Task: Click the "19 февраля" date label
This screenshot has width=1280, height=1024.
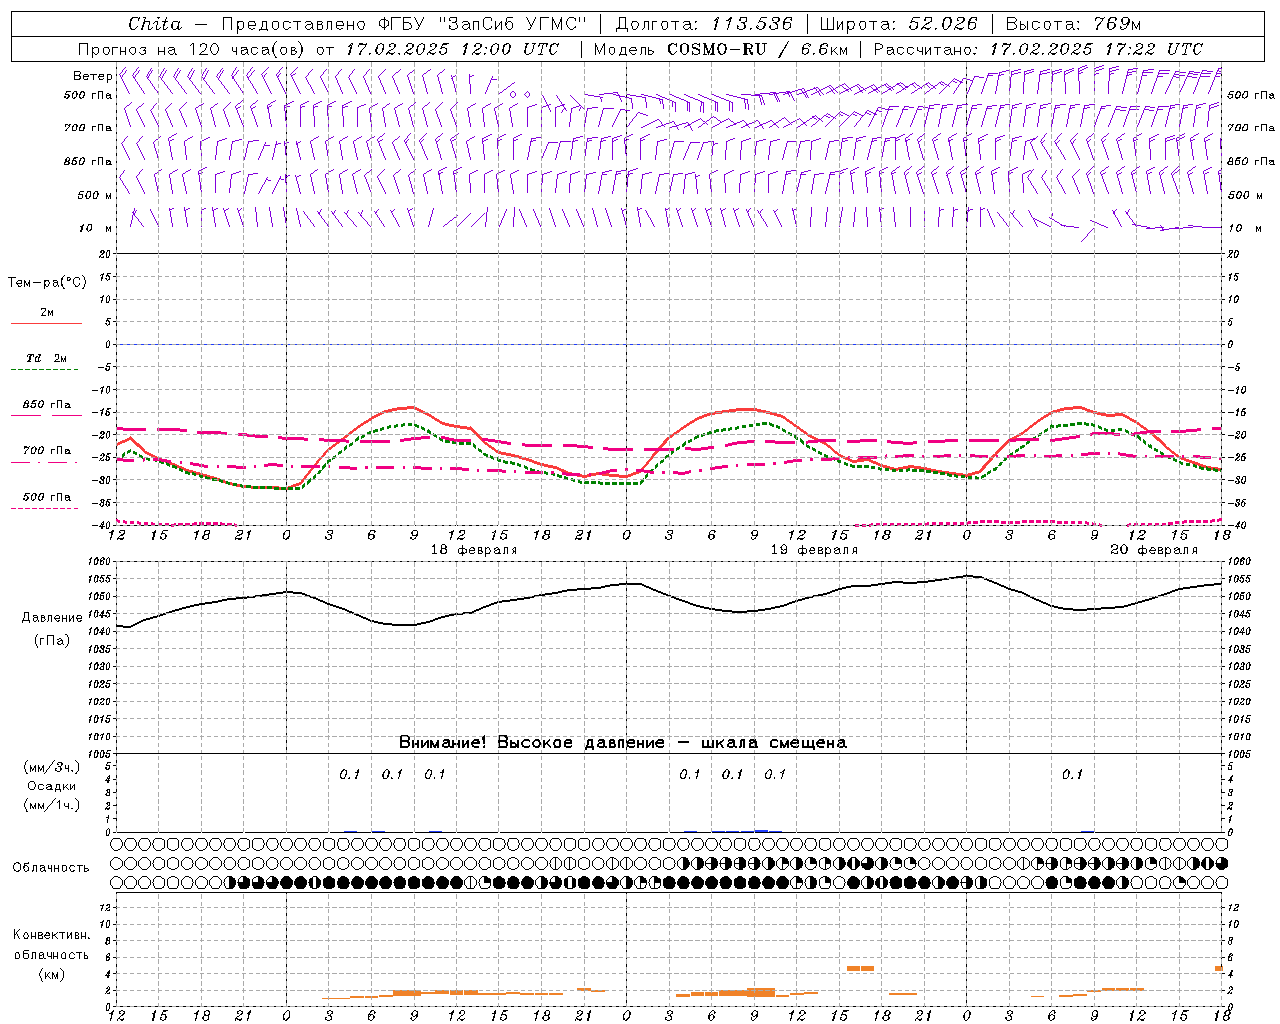Action: [814, 550]
